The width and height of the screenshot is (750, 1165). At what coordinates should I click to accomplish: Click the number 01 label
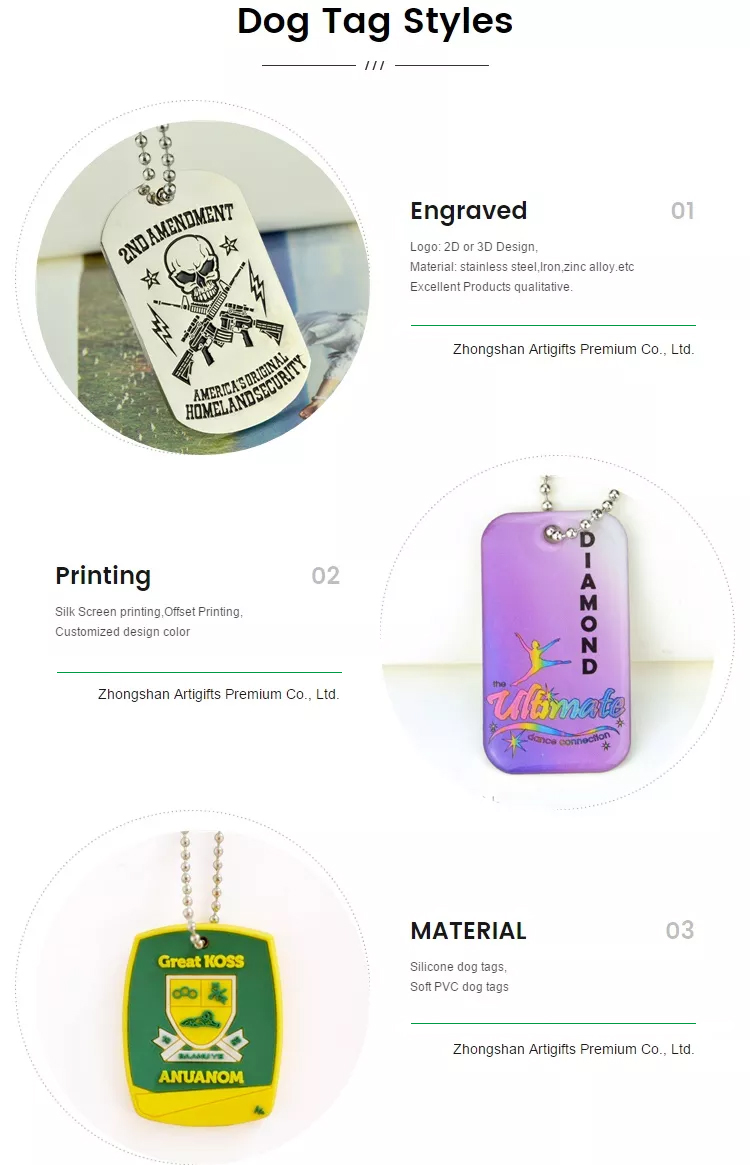click(x=682, y=211)
